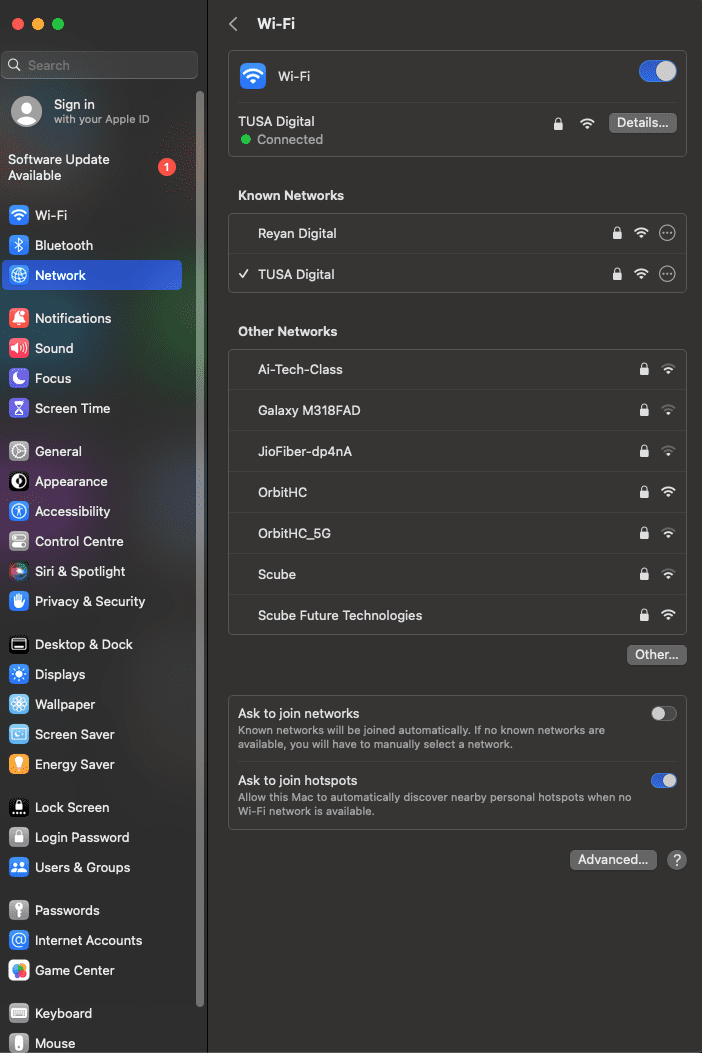Viewport: 702px width, 1053px height.
Task: Select the TUSA Digital known network row
Action: (457, 274)
